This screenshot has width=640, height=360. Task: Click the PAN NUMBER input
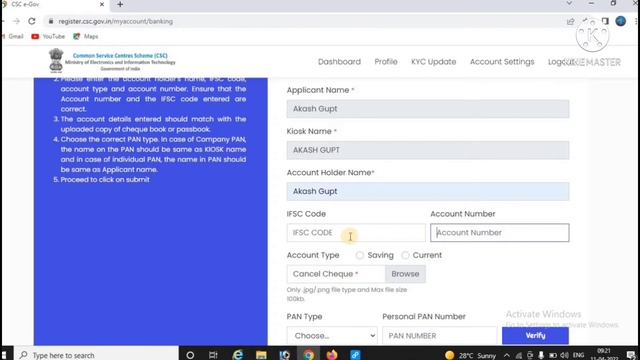440,336
